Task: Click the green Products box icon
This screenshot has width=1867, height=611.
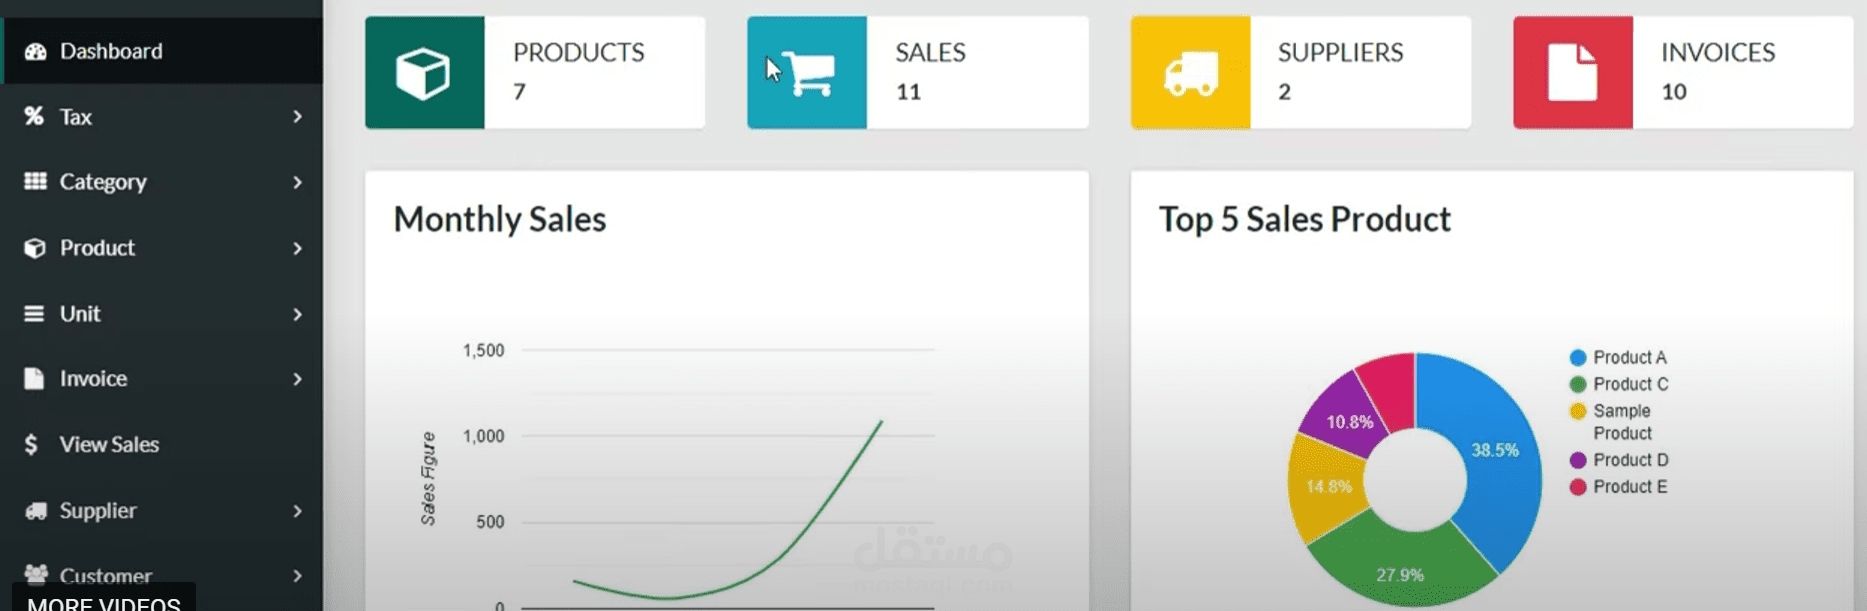Action: 423,73
